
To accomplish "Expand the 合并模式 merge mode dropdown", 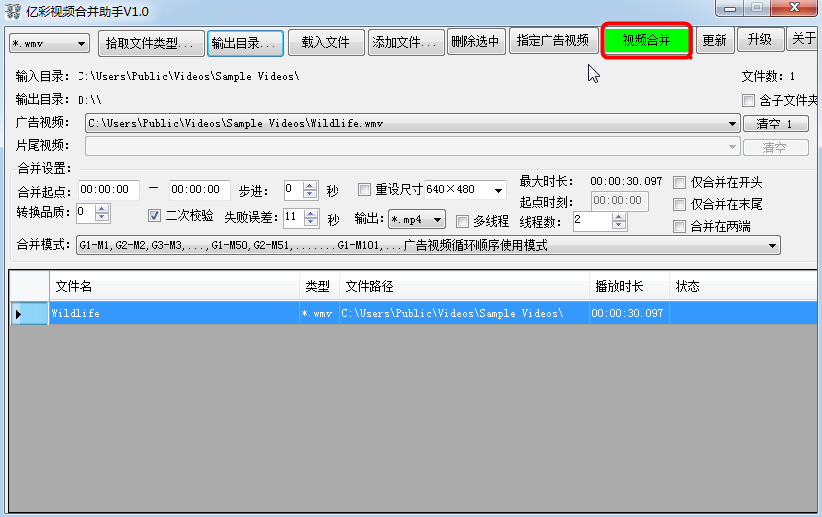I will click(x=772, y=245).
